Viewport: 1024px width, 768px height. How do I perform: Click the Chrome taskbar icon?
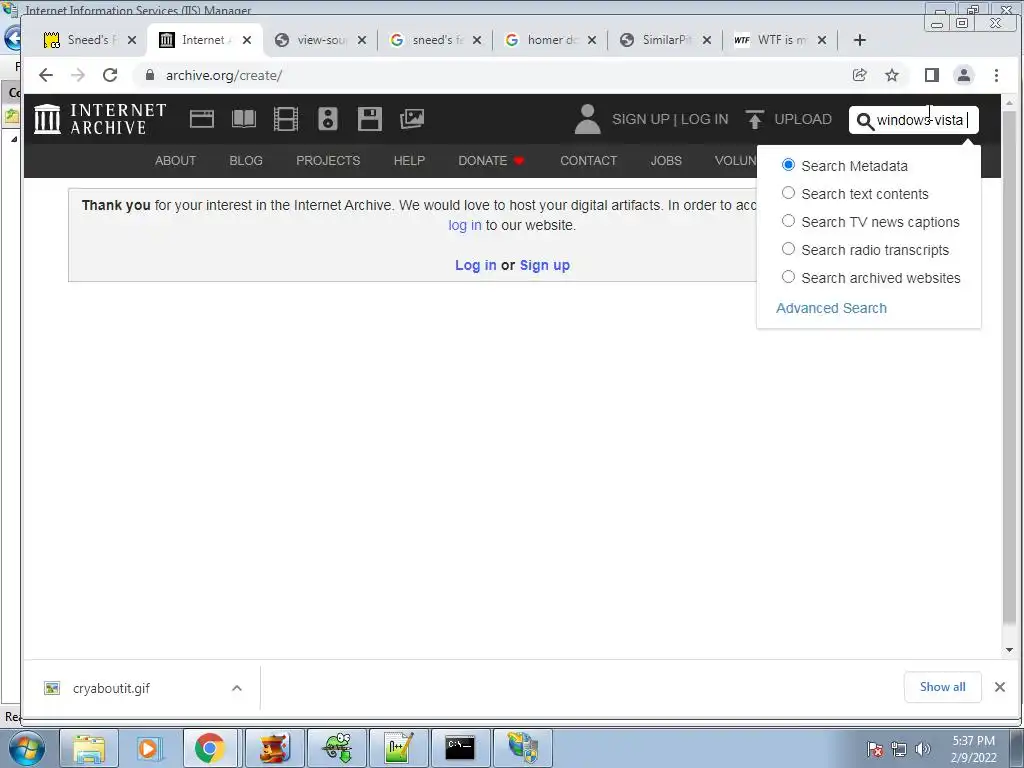point(209,748)
